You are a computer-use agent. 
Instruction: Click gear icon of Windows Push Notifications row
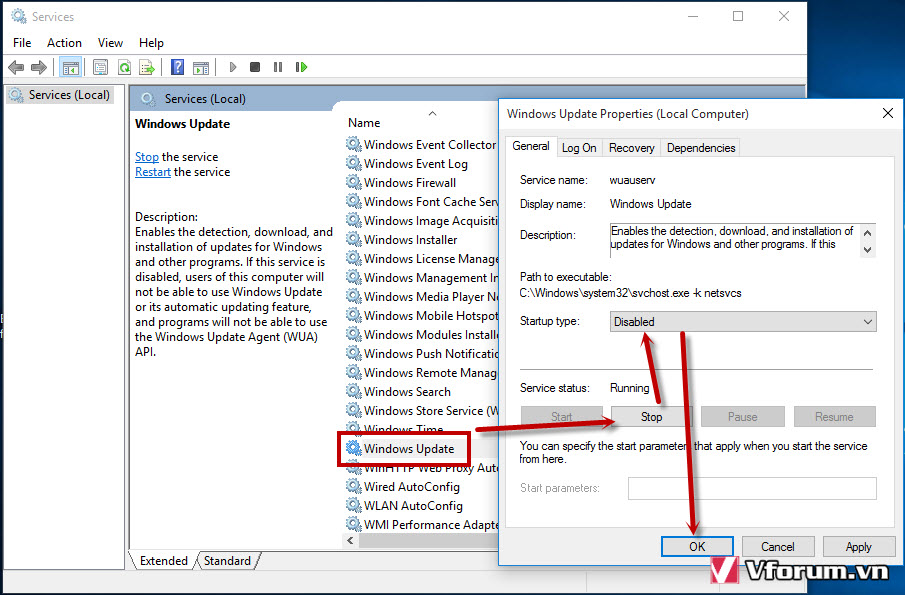(354, 353)
